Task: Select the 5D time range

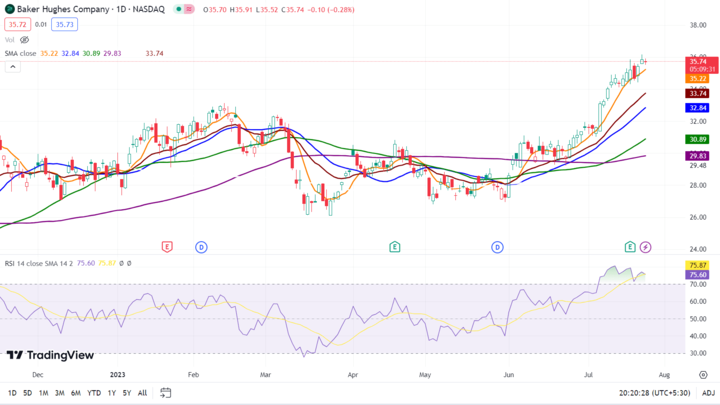Action: (28, 393)
